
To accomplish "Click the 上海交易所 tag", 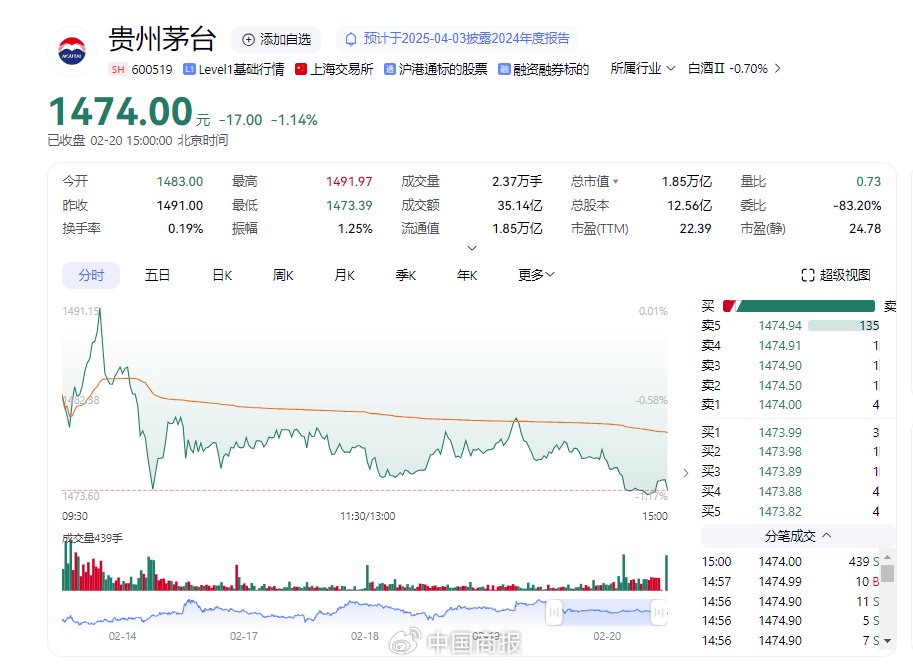I will click(x=335, y=69).
